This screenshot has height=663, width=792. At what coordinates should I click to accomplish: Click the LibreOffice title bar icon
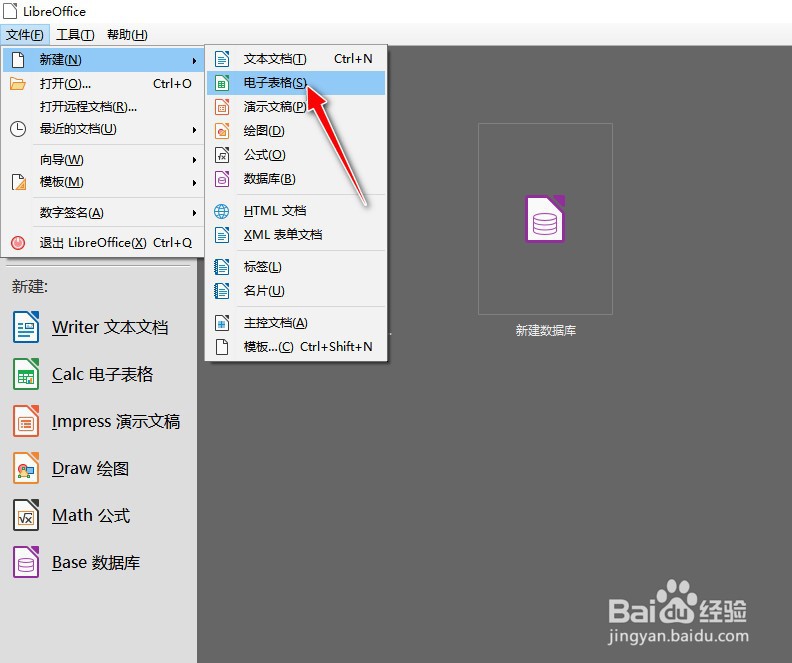[10, 11]
